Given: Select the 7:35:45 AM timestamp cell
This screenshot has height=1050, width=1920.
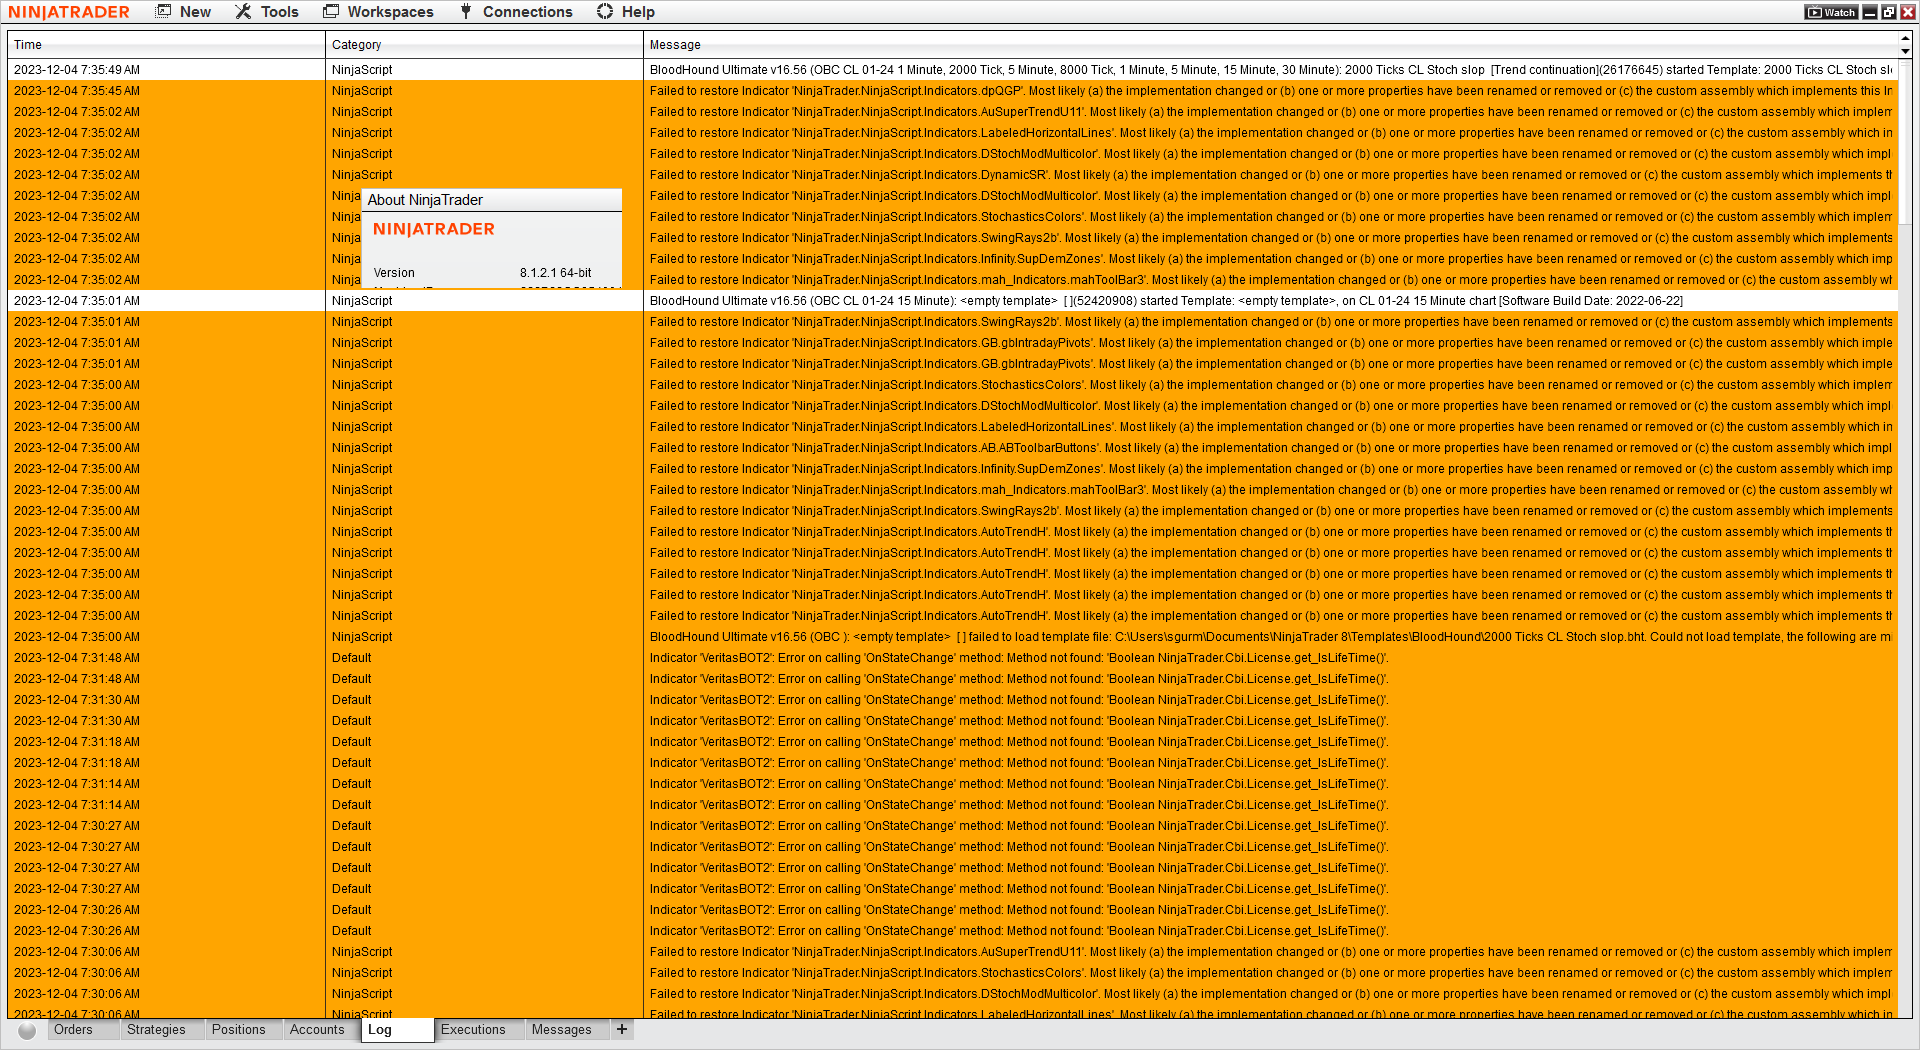Looking at the screenshot, I should click(166, 91).
